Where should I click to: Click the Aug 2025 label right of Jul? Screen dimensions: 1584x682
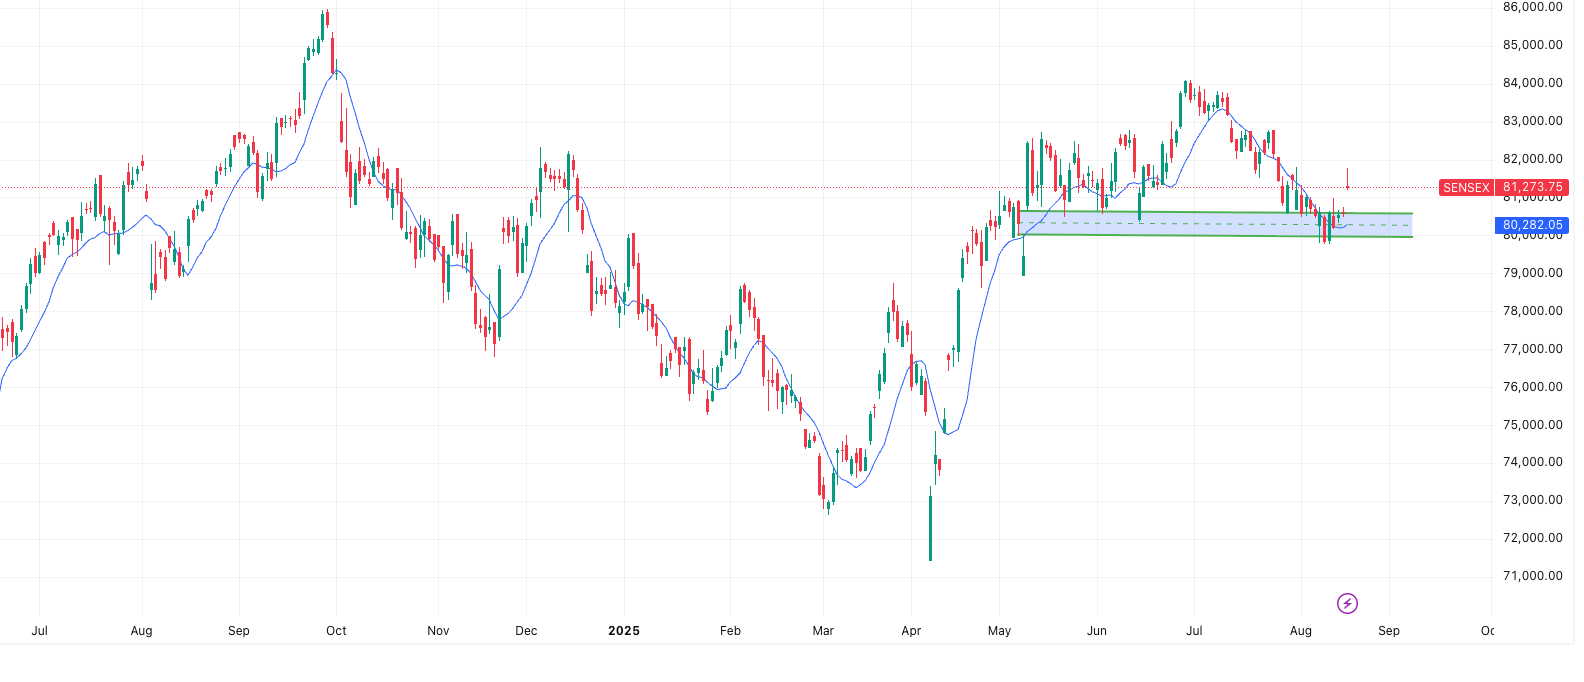pos(1301,631)
